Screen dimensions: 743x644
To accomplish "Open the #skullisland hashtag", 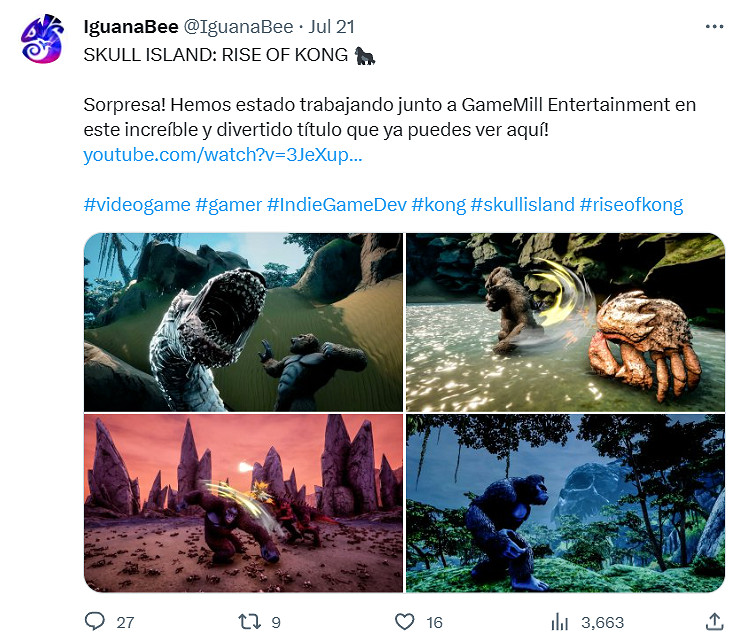I will [x=523, y=205].
